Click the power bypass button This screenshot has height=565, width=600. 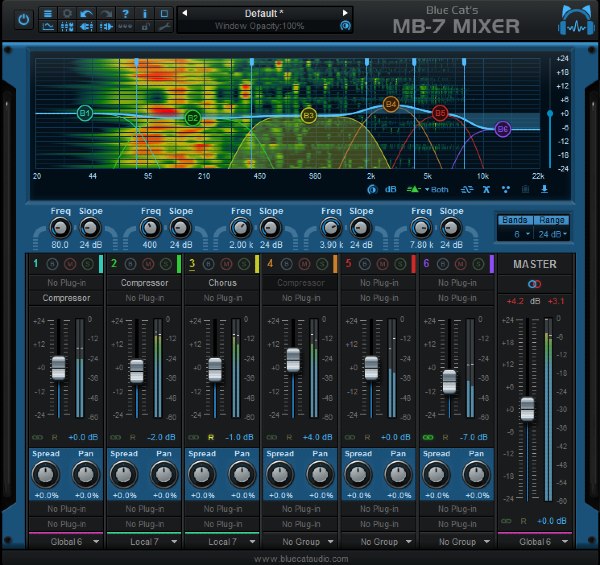21,20
